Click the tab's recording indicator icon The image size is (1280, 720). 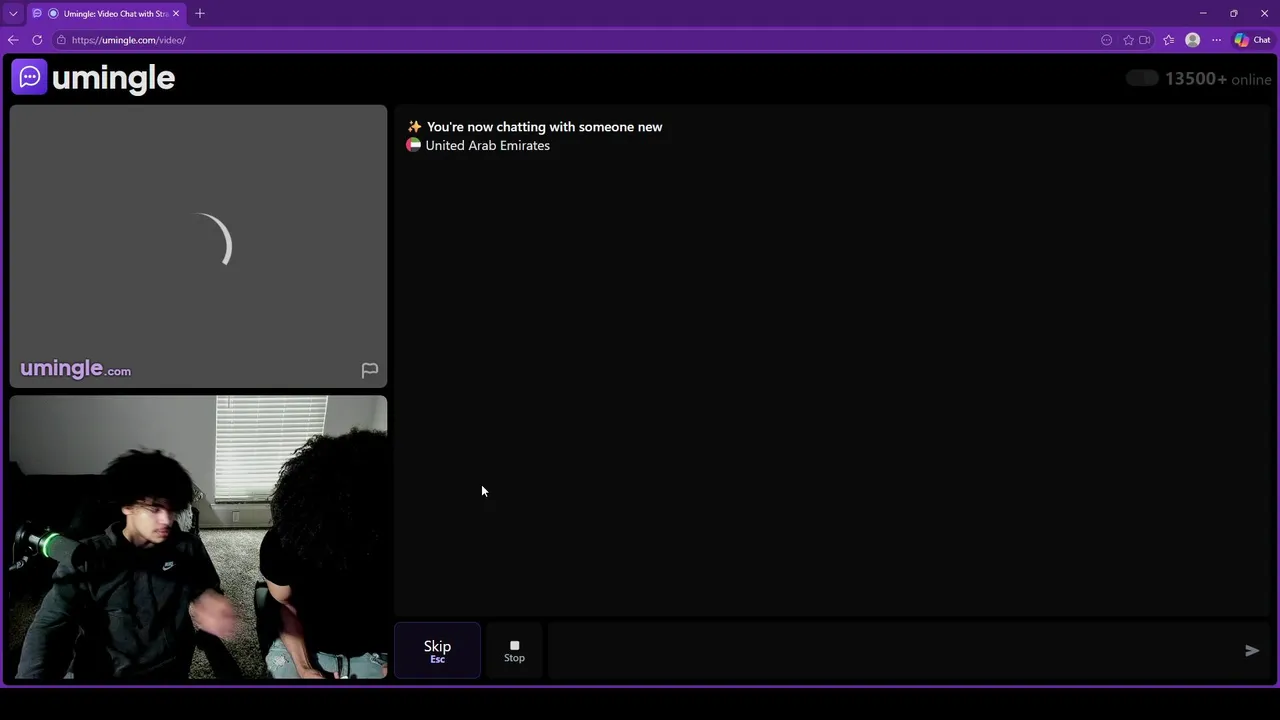click(53, 14)
